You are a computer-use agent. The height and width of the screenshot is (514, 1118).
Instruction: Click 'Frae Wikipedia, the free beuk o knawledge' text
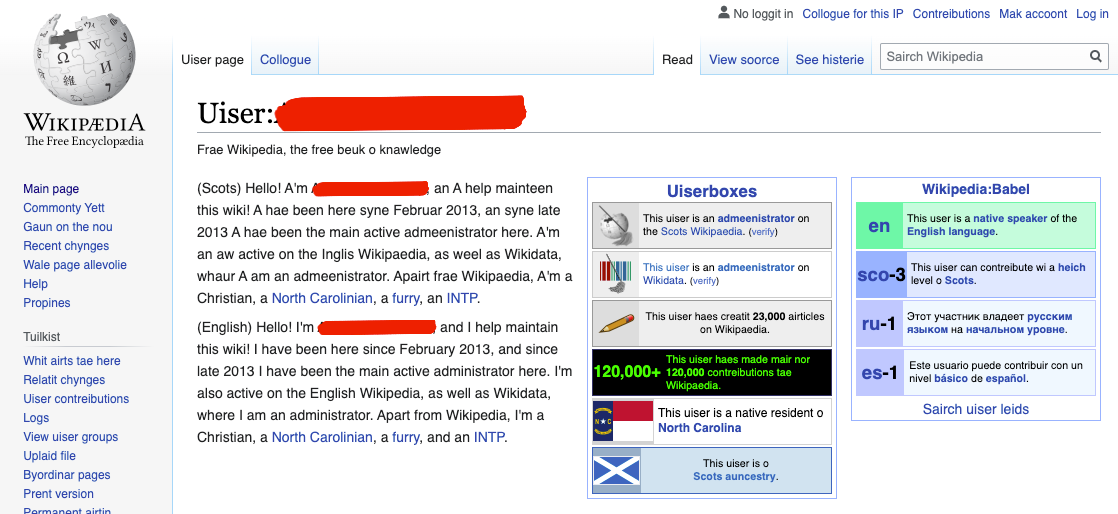coord(319,150)
